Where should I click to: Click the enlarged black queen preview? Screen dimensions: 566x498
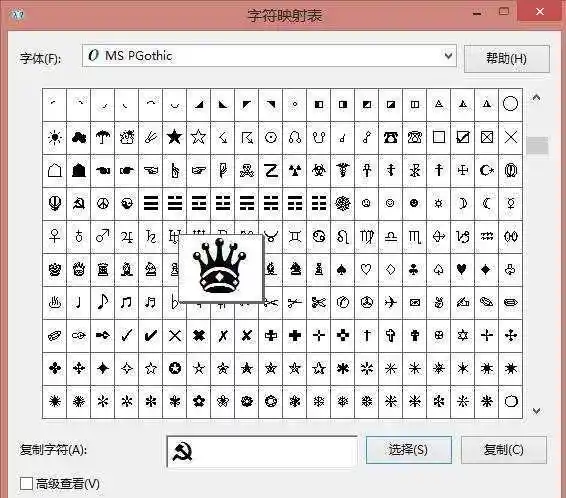(221, 267)
